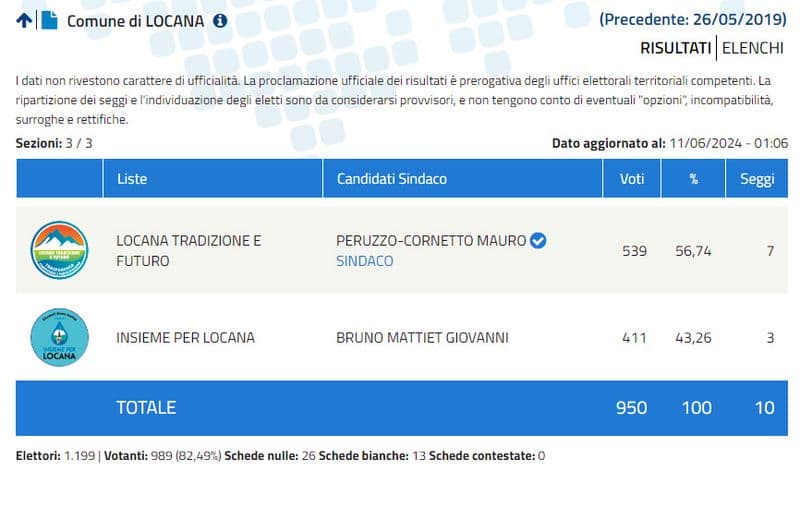Click the SINDACO label link
Viewport: 800px width, 506px height.
pos(365,261)
